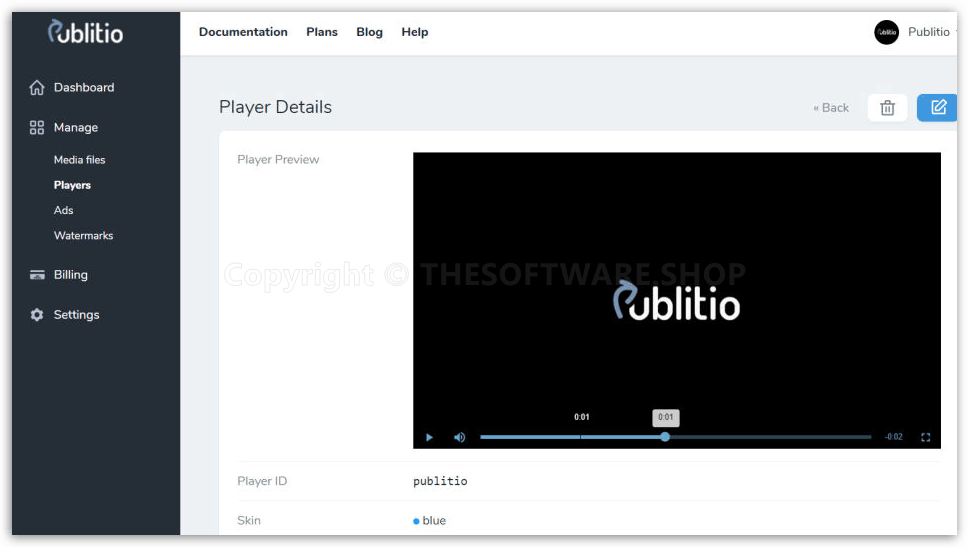Open the Watermarks sidebar item
The height and width of the screenshot is (547, 969).
point(83,235)
